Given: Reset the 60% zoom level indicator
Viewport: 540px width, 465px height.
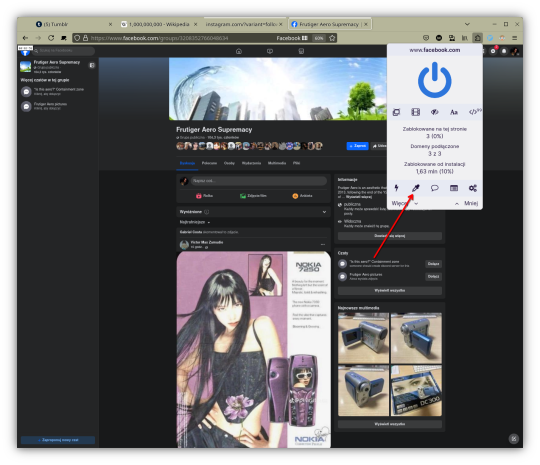Looking at the screenshot, I should pos(319,38).
